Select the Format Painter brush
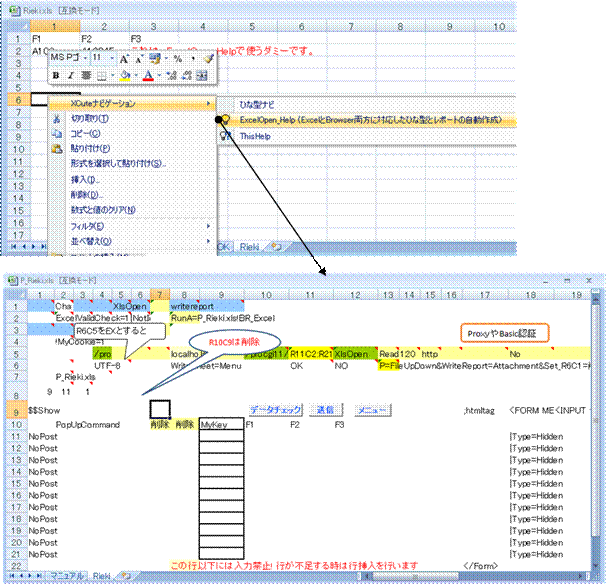This screenshot has height=584, width=606. click(x=209, y=59)
